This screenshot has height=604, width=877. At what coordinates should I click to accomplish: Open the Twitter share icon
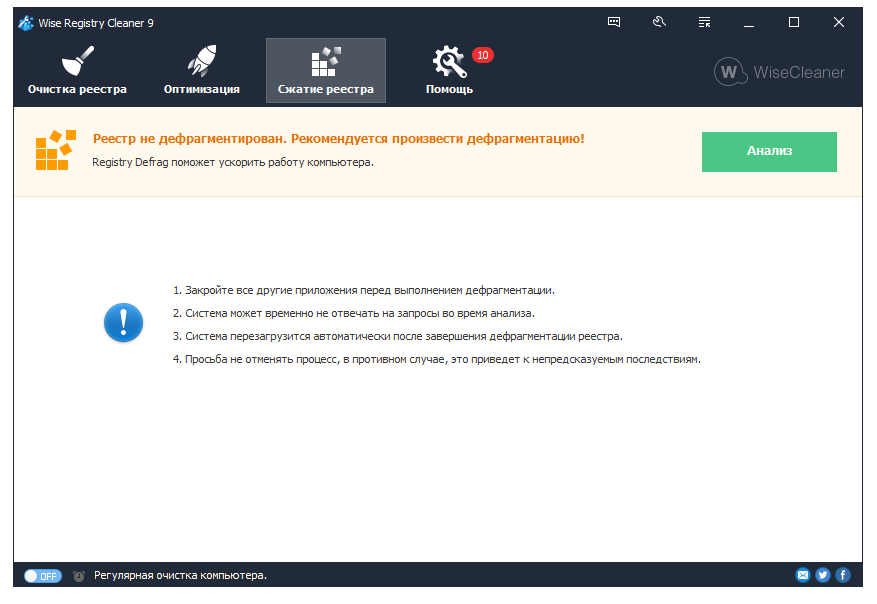click(x=823, y=575)
